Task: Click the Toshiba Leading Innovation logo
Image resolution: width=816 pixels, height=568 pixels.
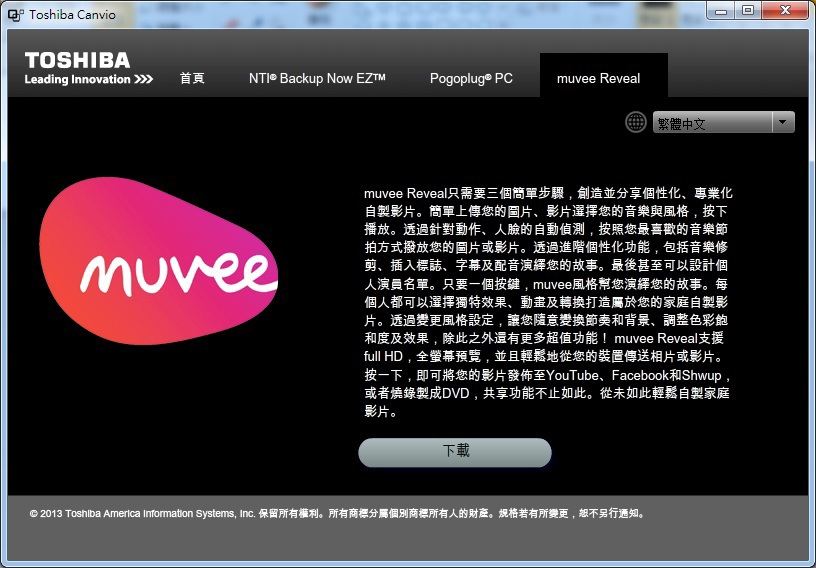Action: [88, 68]
